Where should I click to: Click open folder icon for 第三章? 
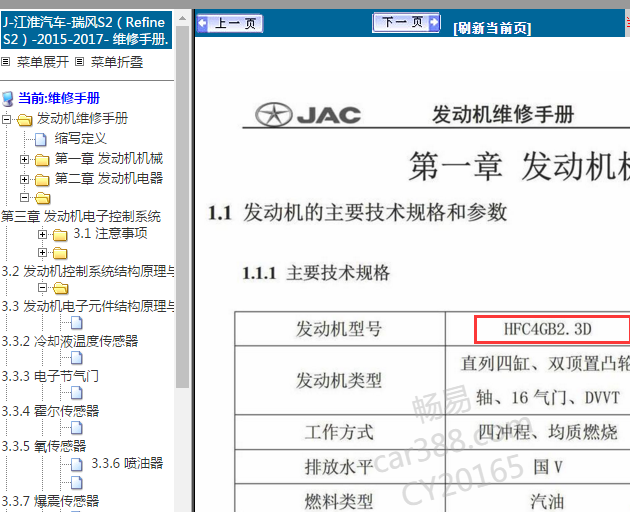(x=43, y=198)
